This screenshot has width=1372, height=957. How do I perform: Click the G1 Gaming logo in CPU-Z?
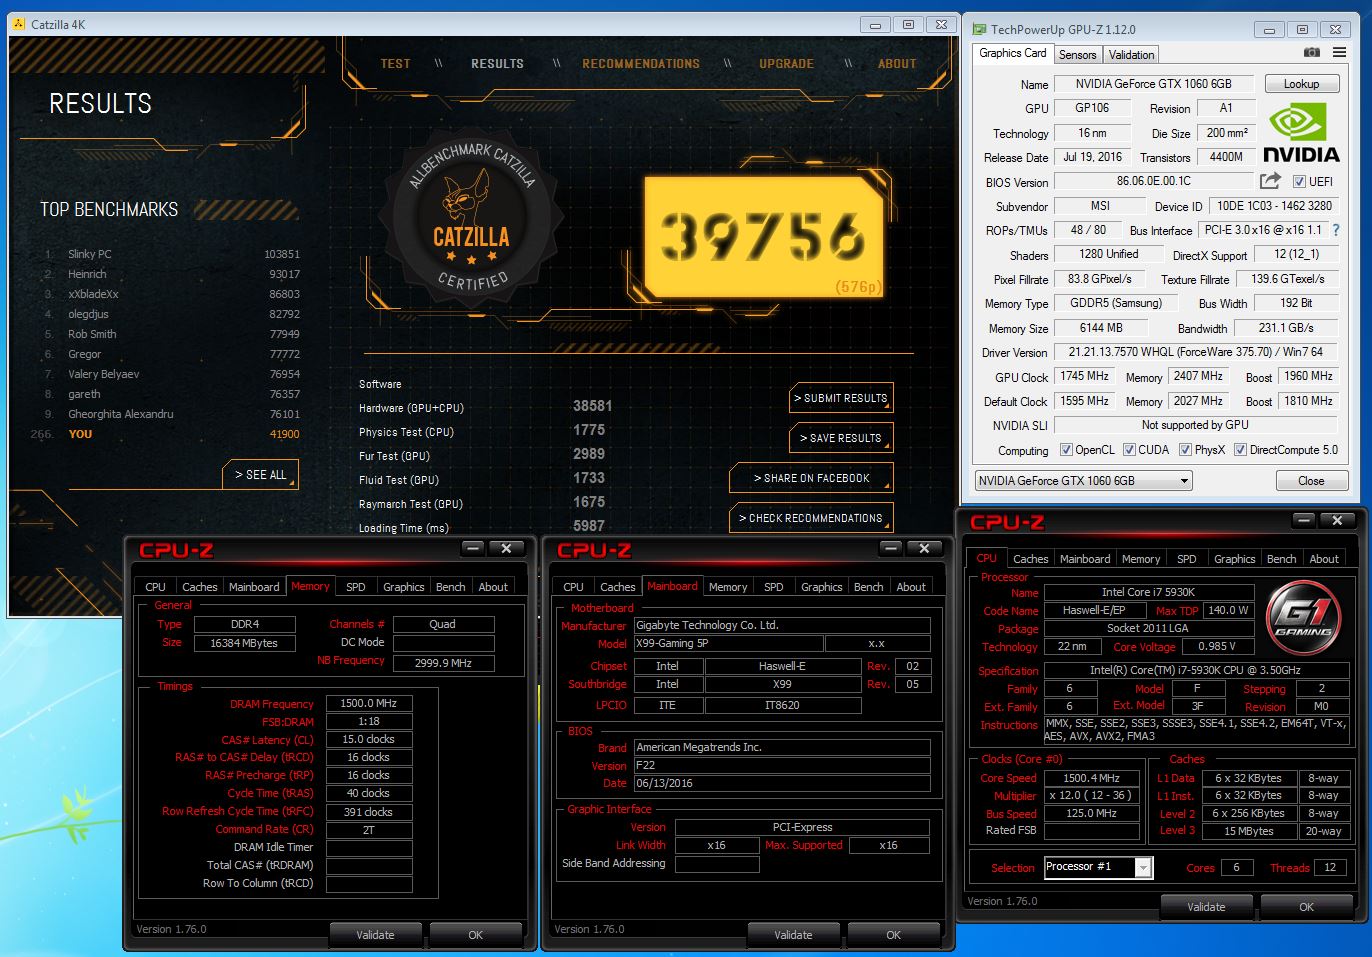[x=1304, y=619]
